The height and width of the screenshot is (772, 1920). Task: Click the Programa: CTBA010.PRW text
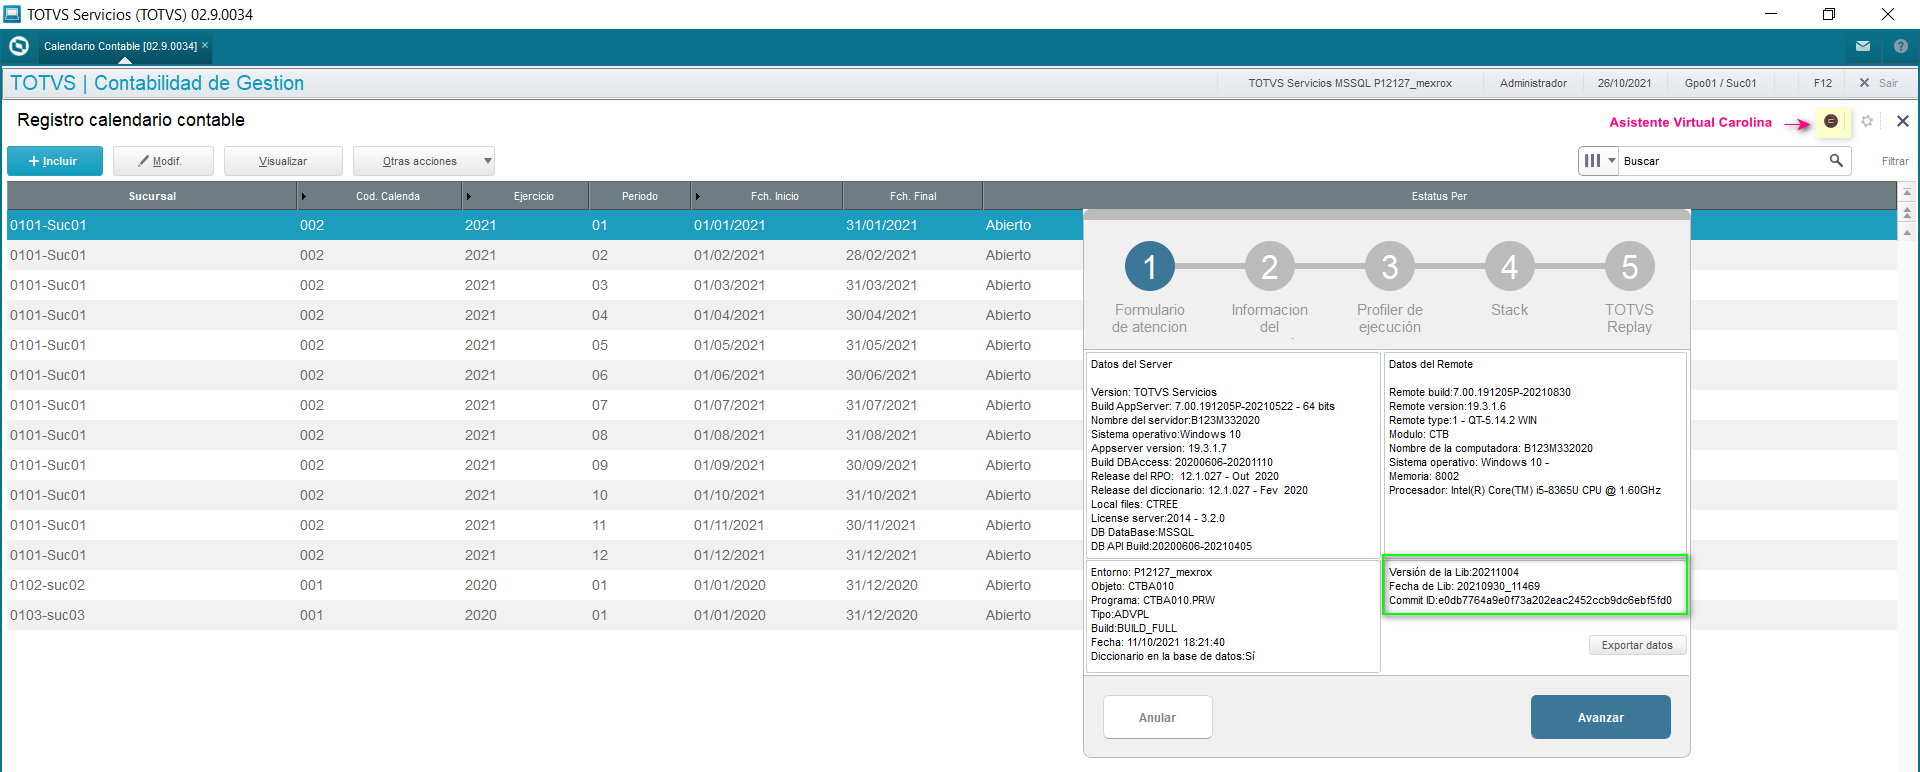coord(1153,600)
